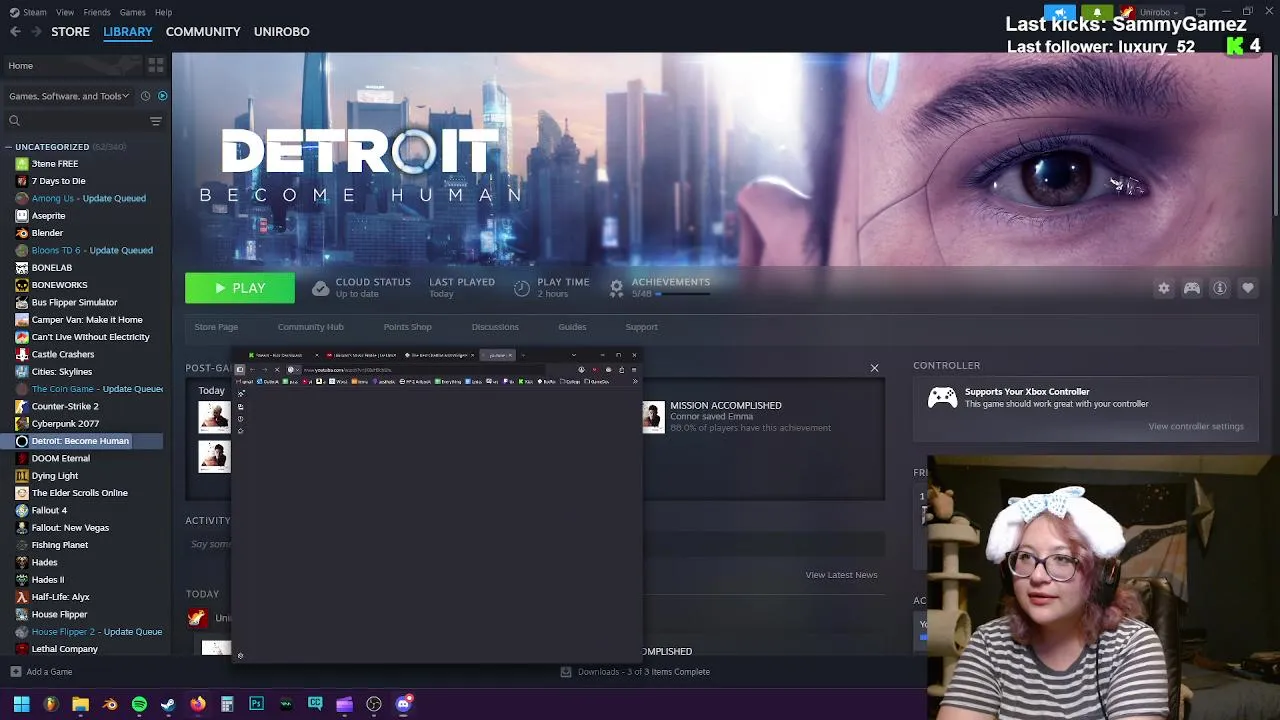The width and height of the screenshot is (1280, 720).
Task: Toggle show ready-to-play games filter
Action: point(162,96)
